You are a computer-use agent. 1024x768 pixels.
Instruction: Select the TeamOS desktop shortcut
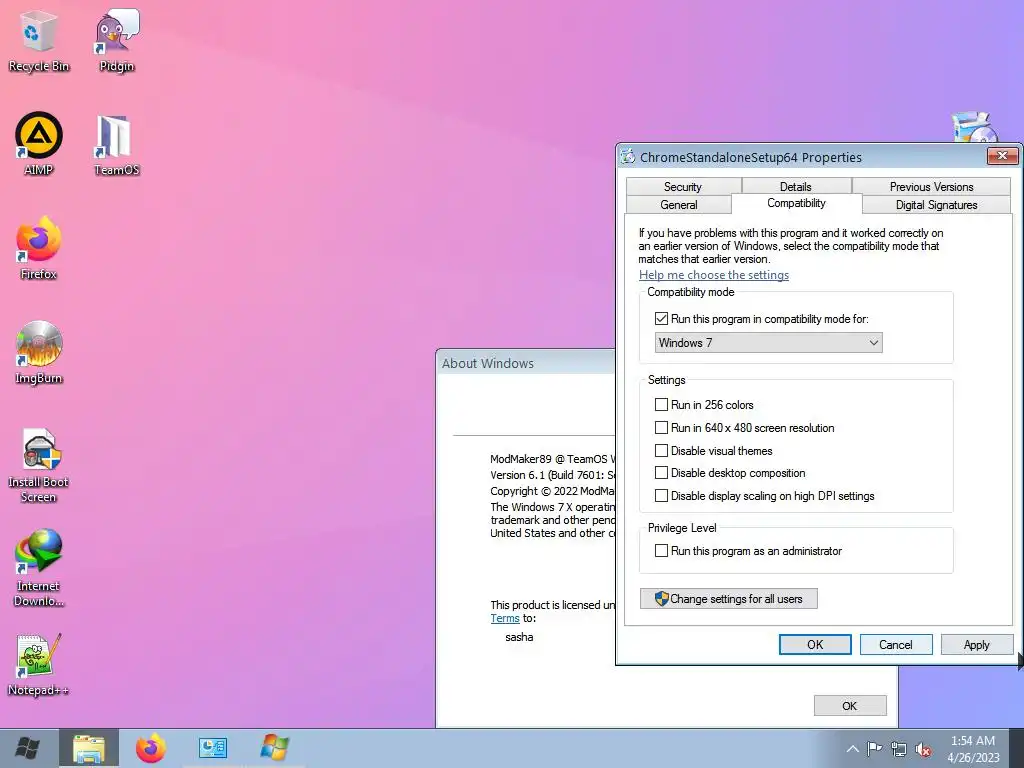pyautogui.click(x=117, y=145)
